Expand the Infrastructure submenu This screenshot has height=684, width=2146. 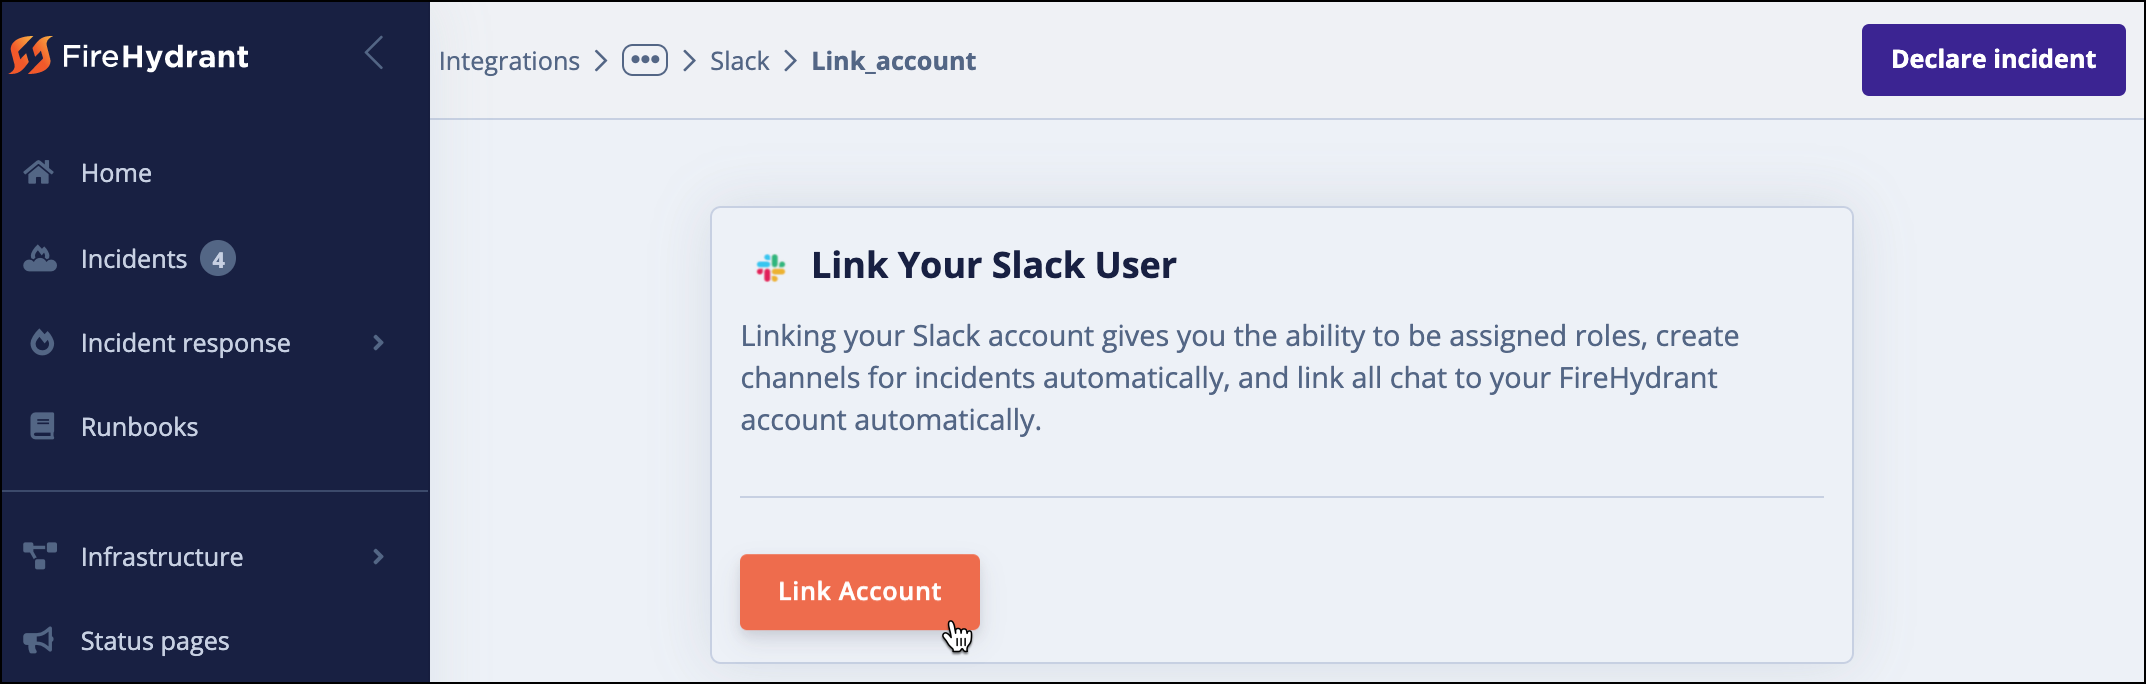click(378, 556)
